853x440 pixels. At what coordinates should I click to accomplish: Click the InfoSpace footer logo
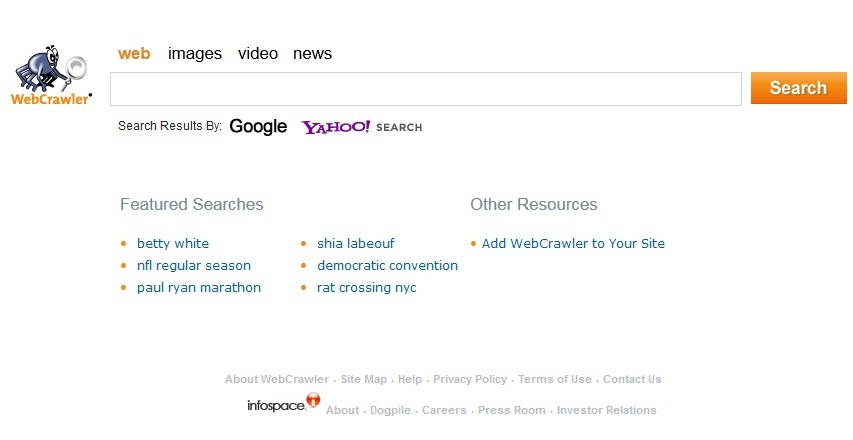[x=283, y=405]
